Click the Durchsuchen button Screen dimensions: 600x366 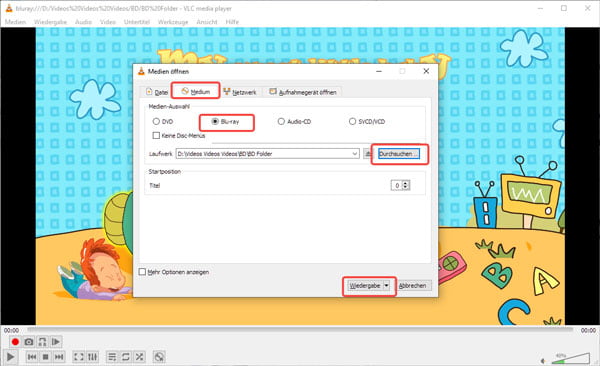(398, 154)
